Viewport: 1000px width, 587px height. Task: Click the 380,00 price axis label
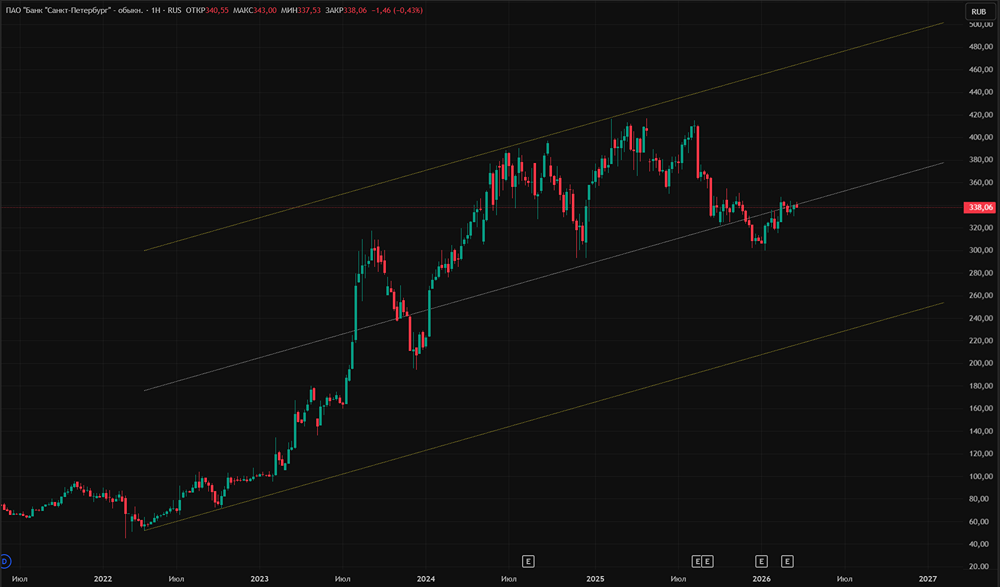click(980, 160)
